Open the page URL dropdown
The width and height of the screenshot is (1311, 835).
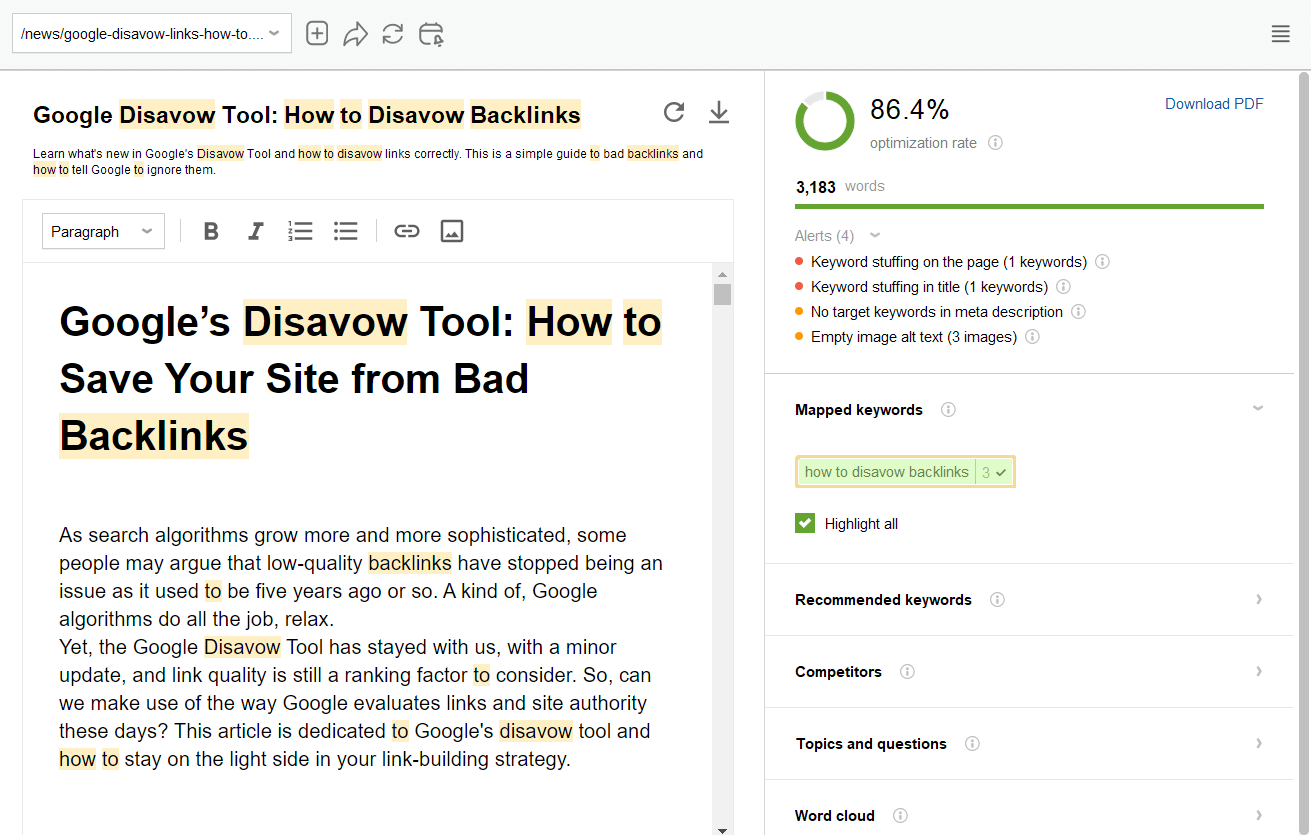point(152,34)
